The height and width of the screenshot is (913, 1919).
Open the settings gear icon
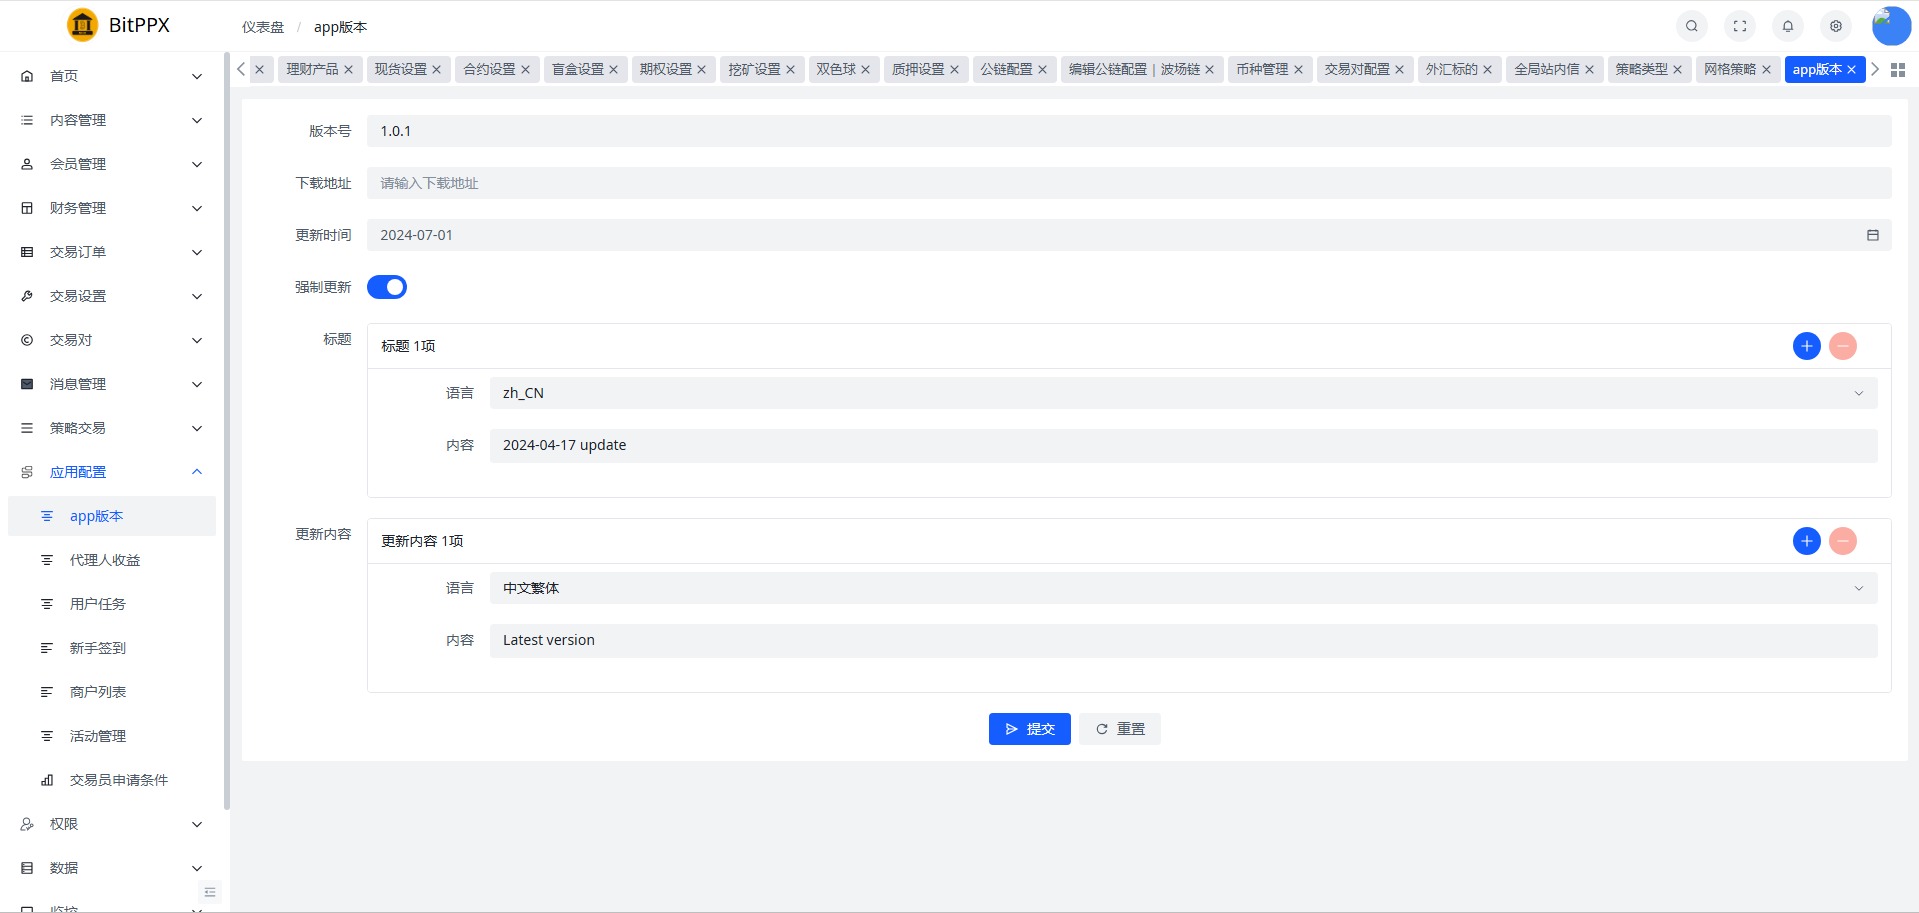(1835, 26)
